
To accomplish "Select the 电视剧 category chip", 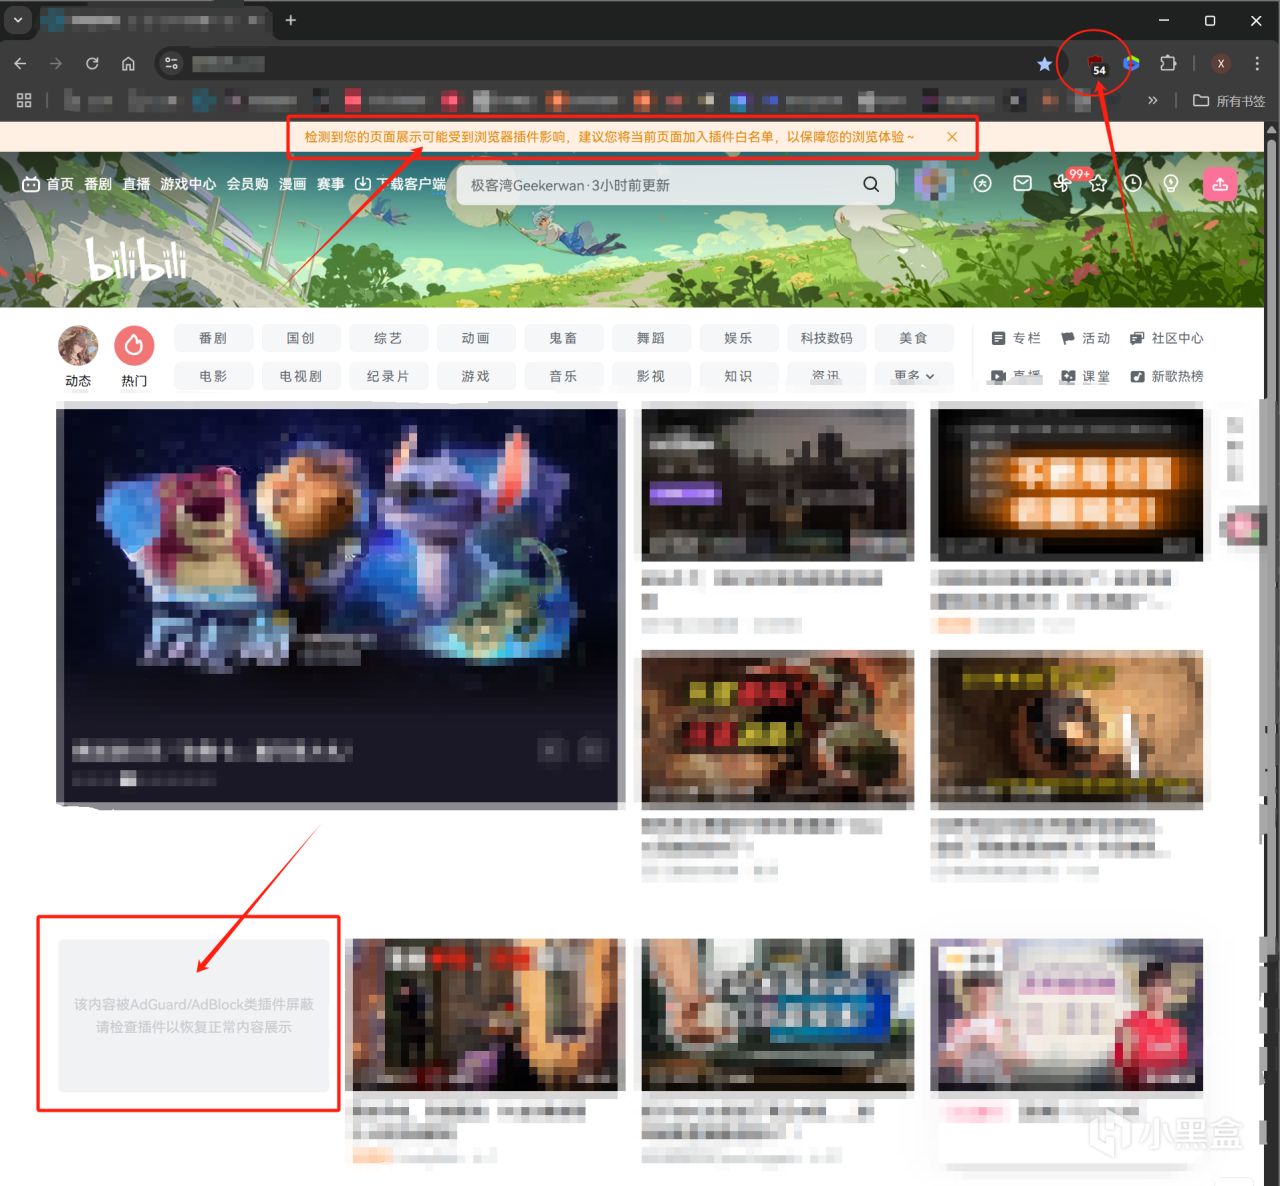I will pyautogui.click(x=300, y=376).
